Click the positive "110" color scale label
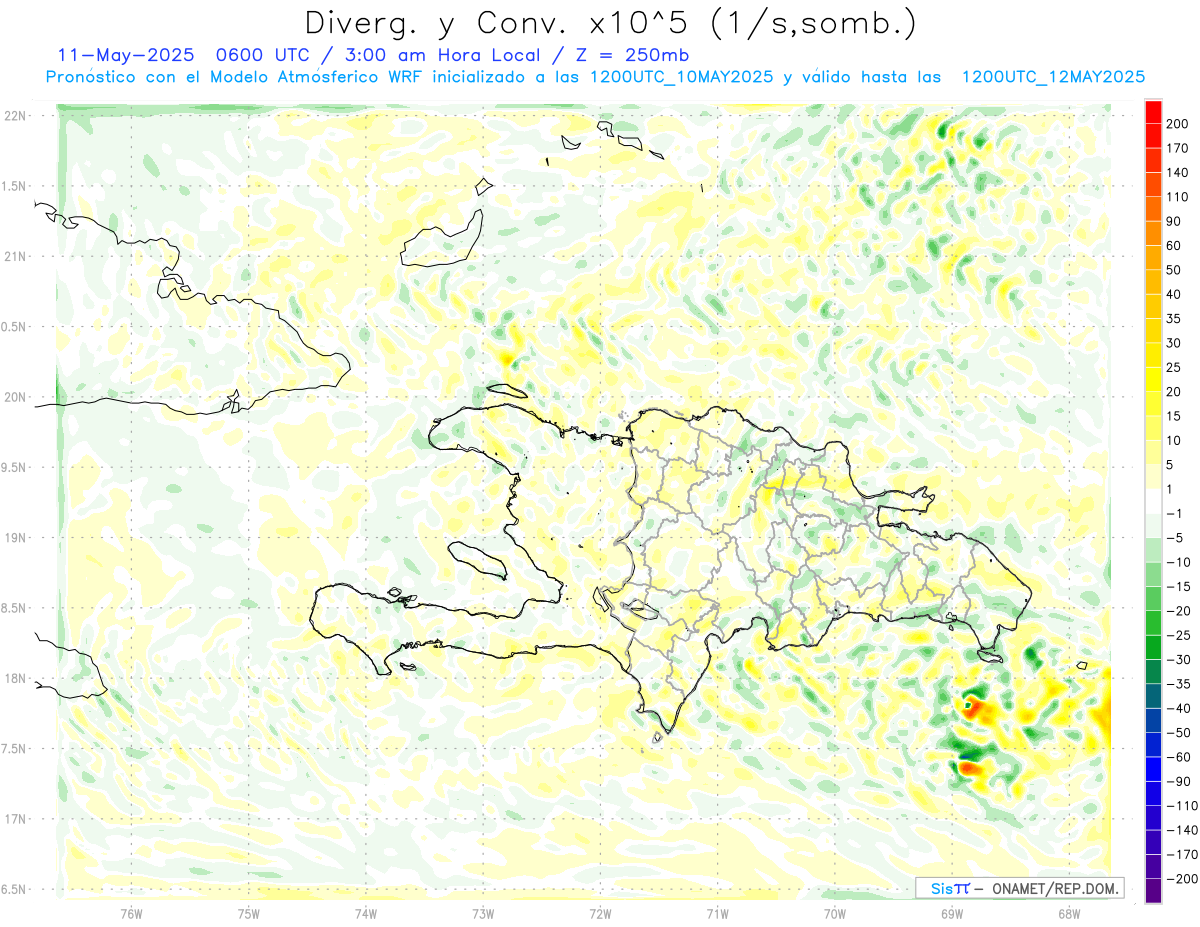 point(1179,197)
